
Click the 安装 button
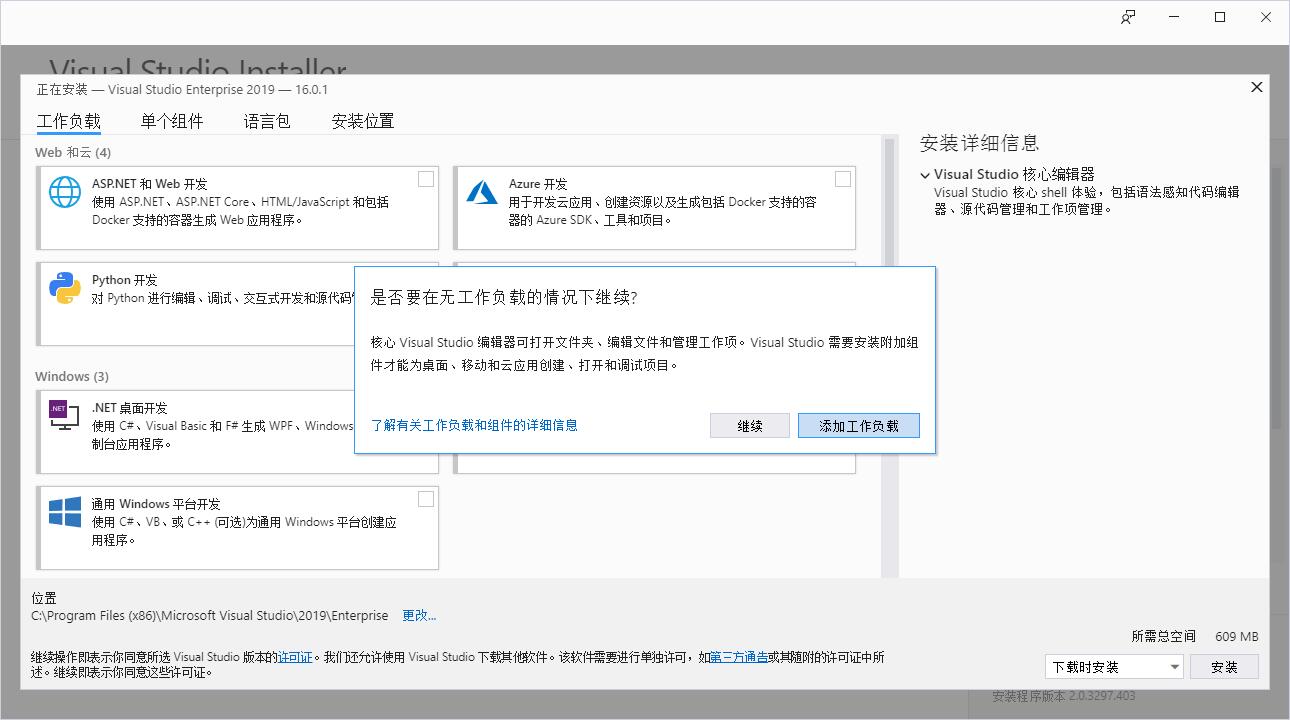pos(1225,667)
